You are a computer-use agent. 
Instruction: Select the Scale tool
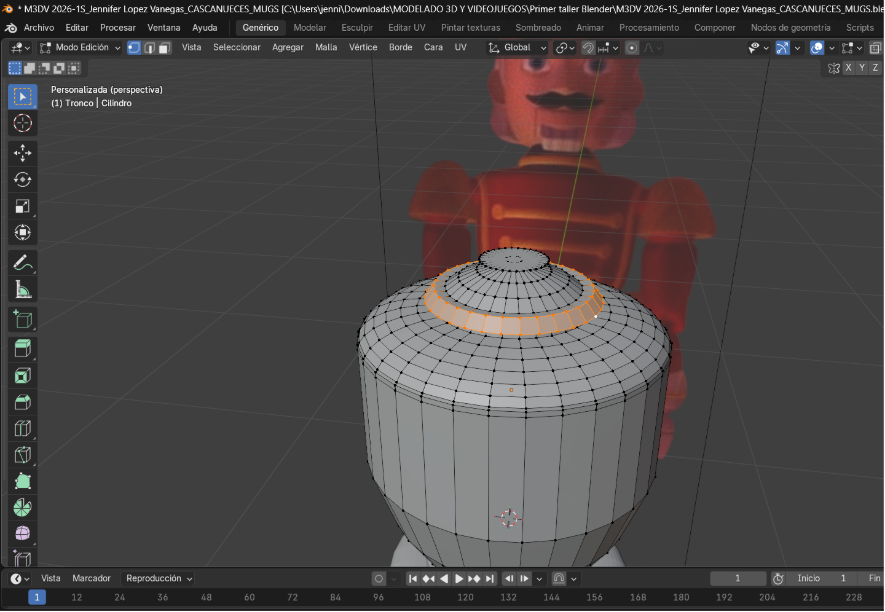click(22, 206)
